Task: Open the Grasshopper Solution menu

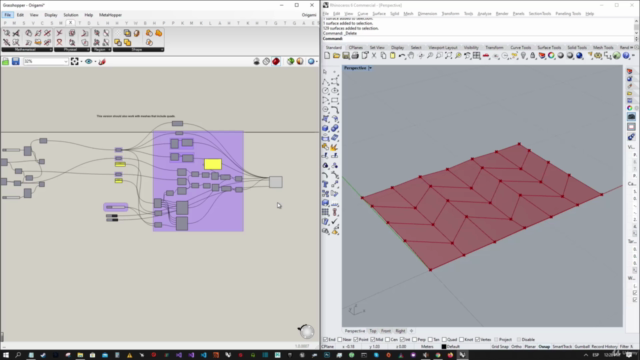Action: (x=71, y=15)
